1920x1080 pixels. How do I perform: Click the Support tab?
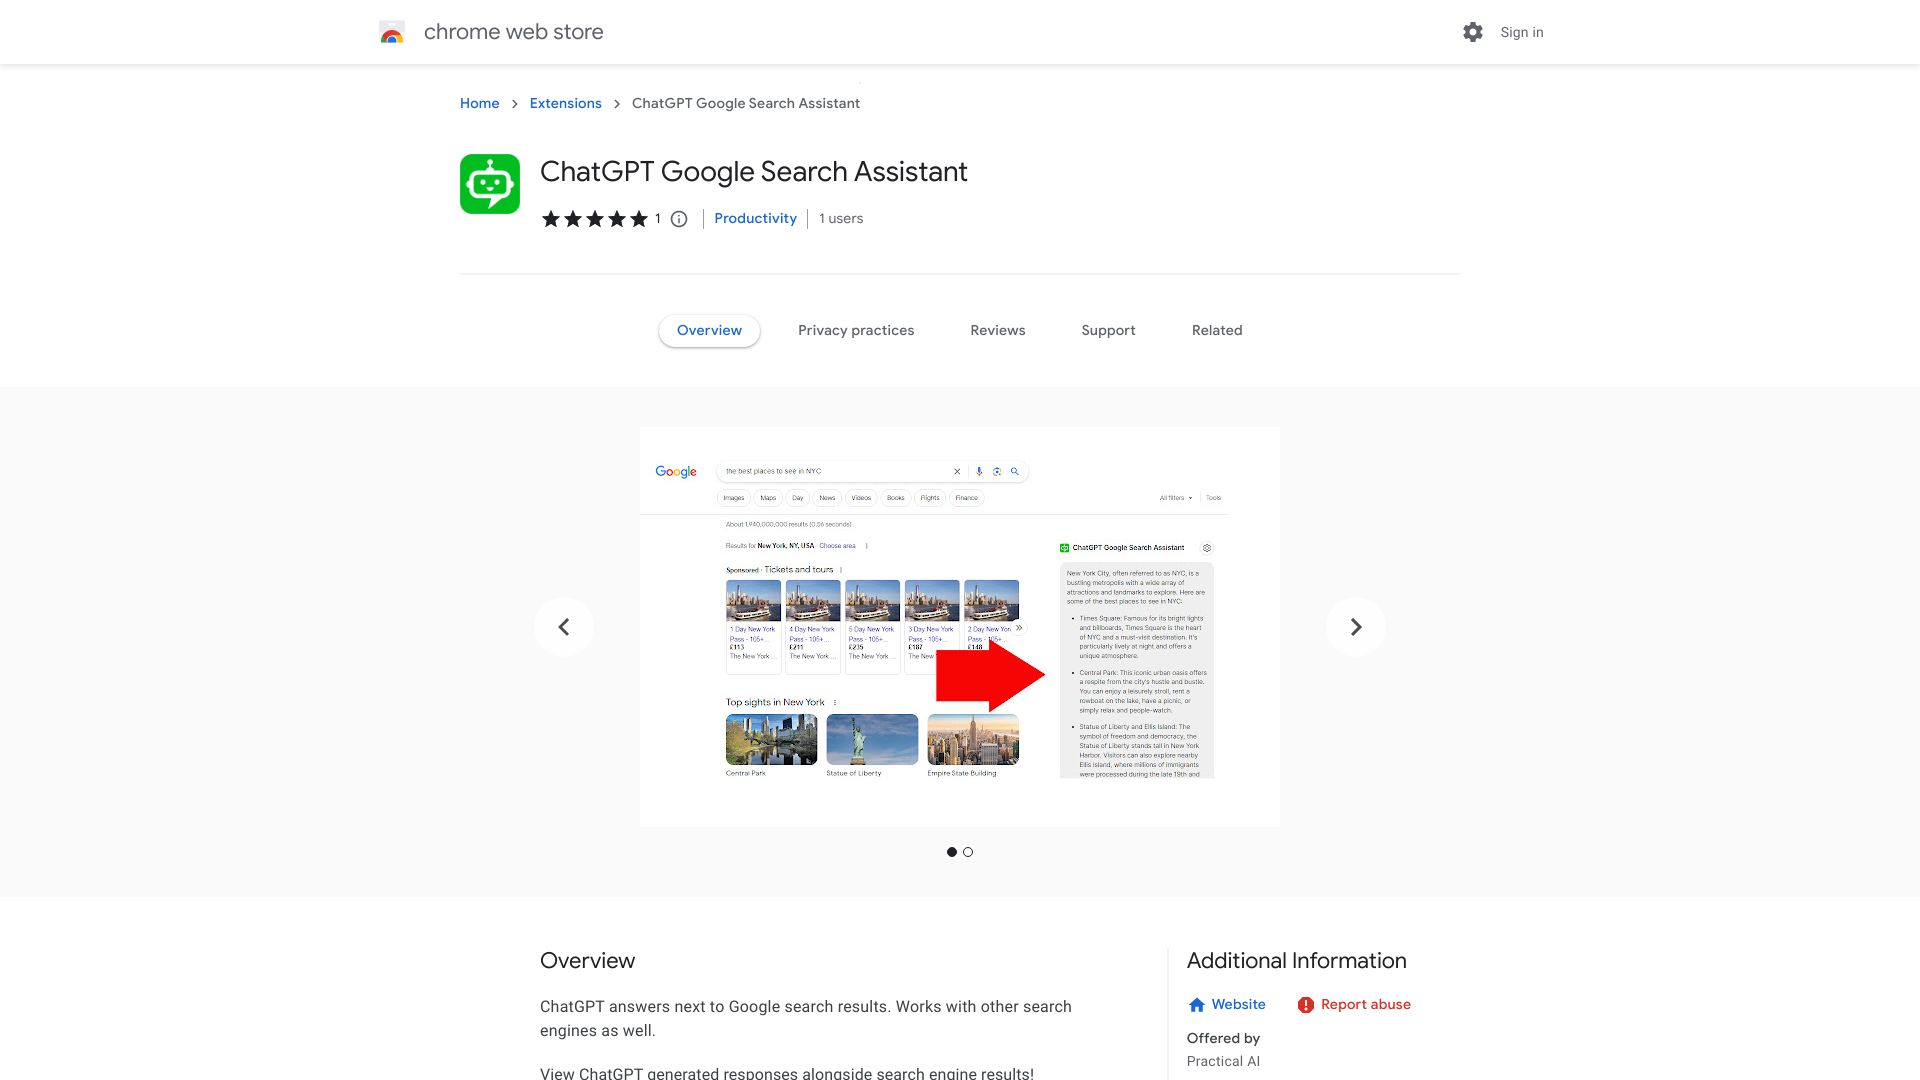(x=1108, y=330)
